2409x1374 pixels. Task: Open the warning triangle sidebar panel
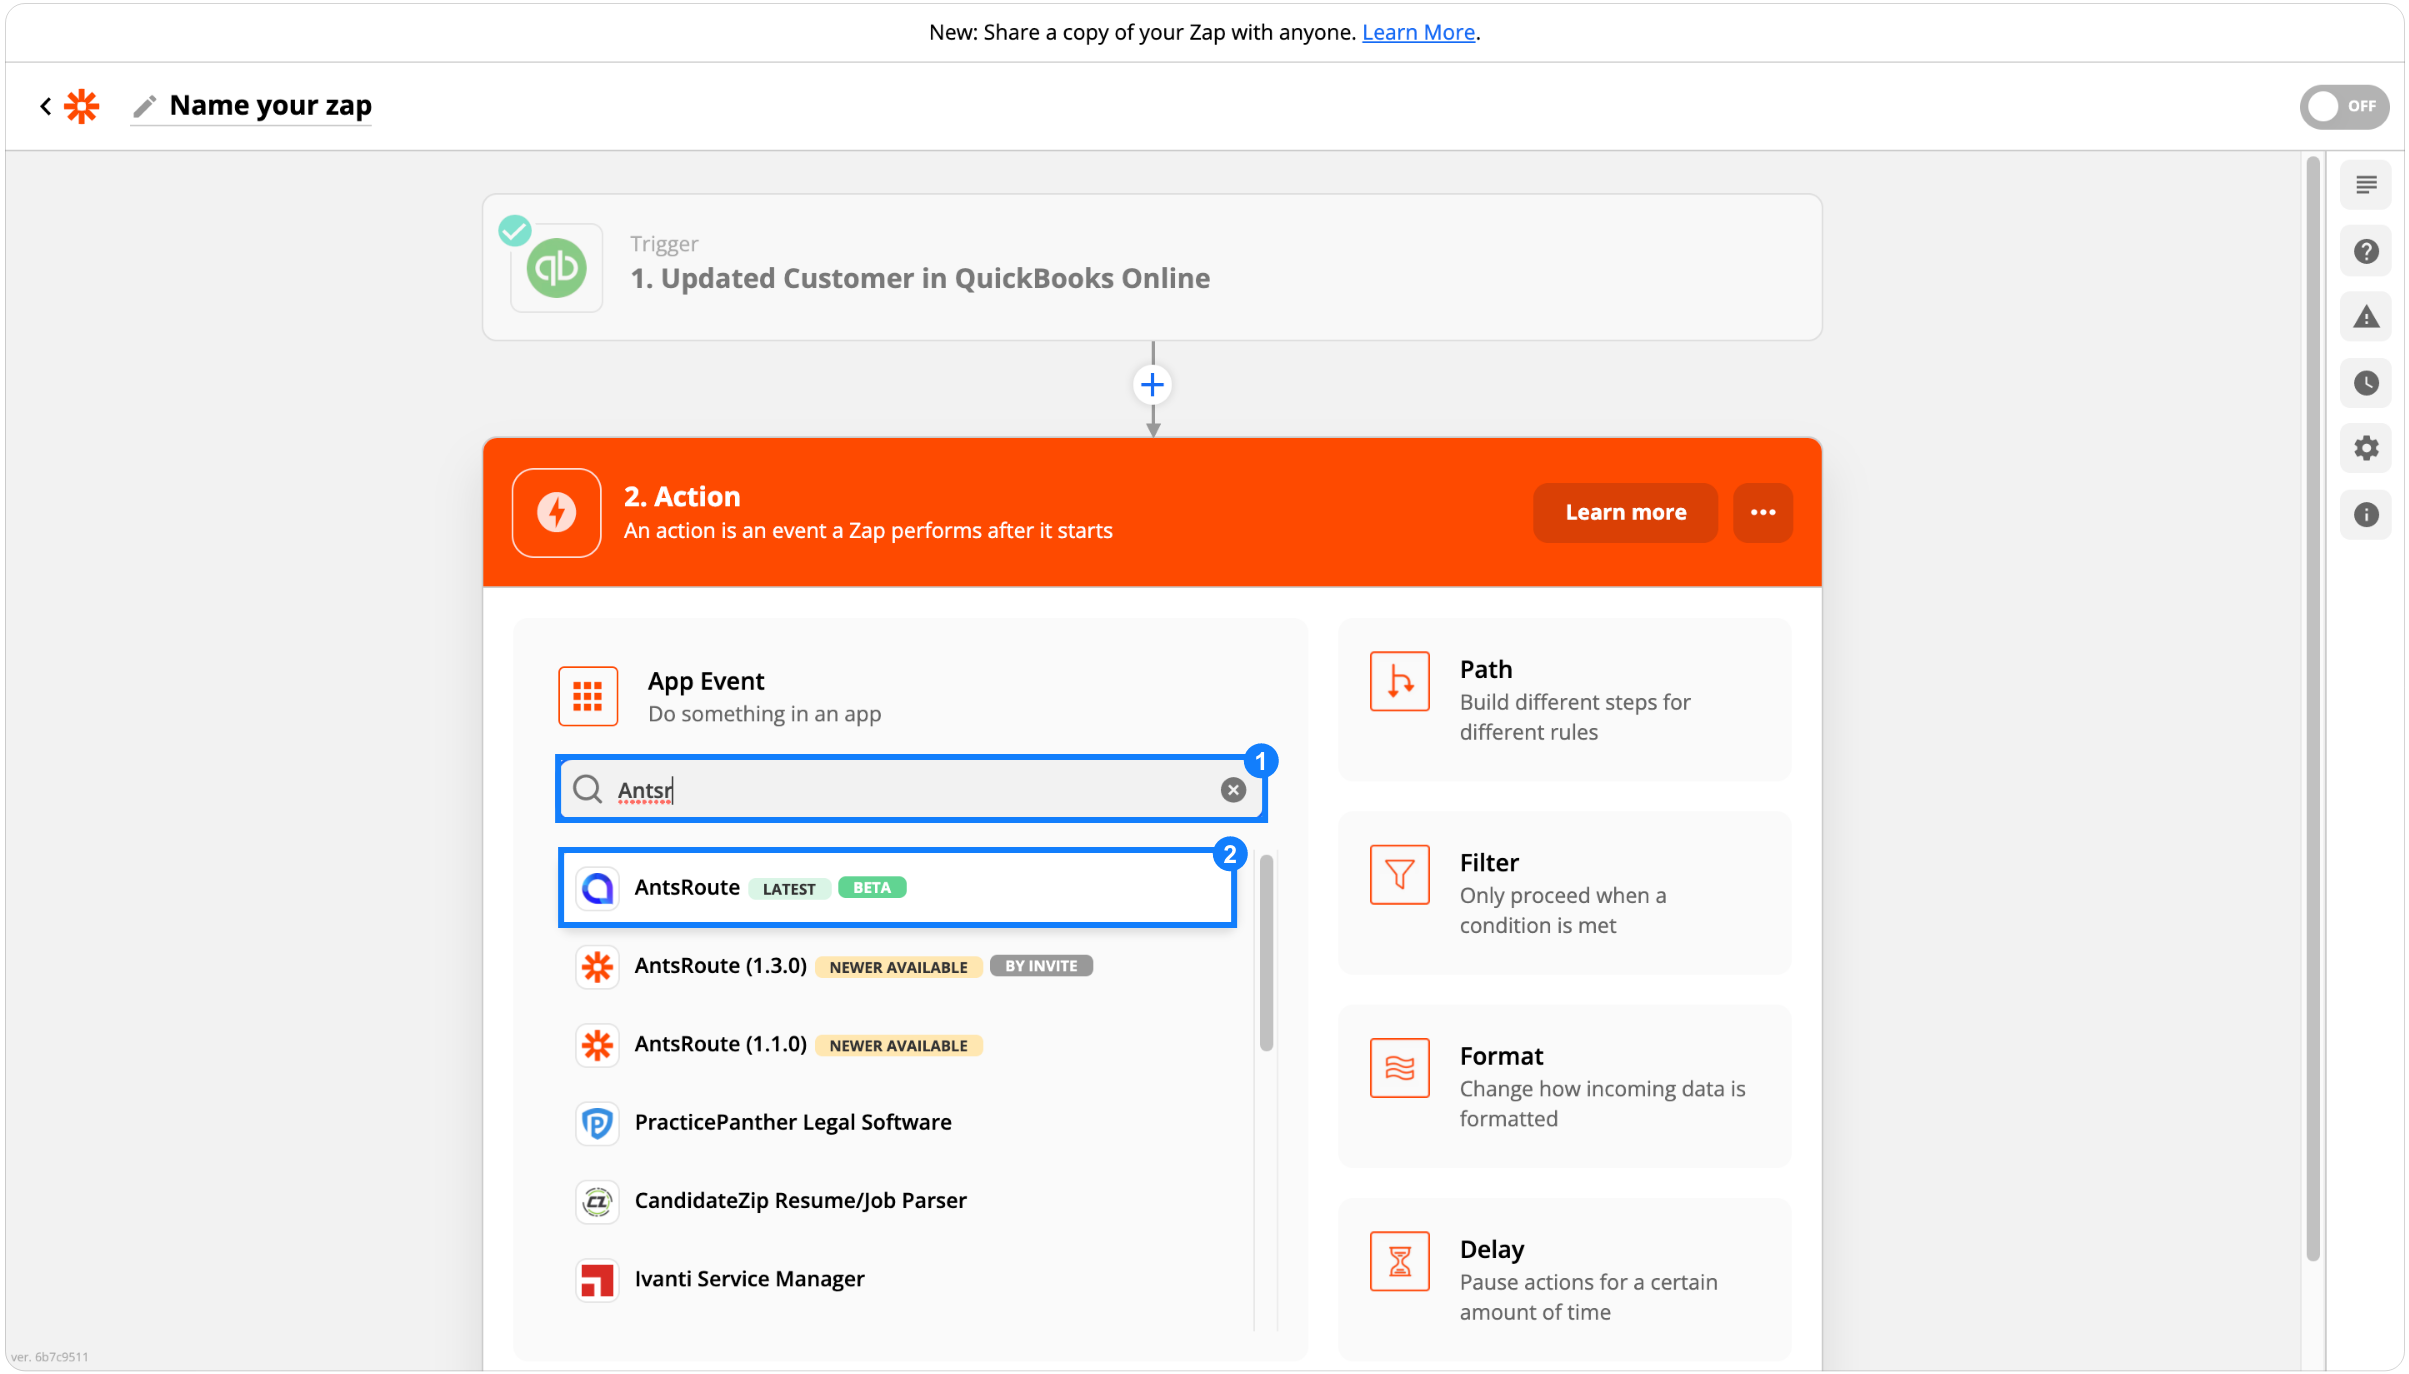pos(2366,317)
